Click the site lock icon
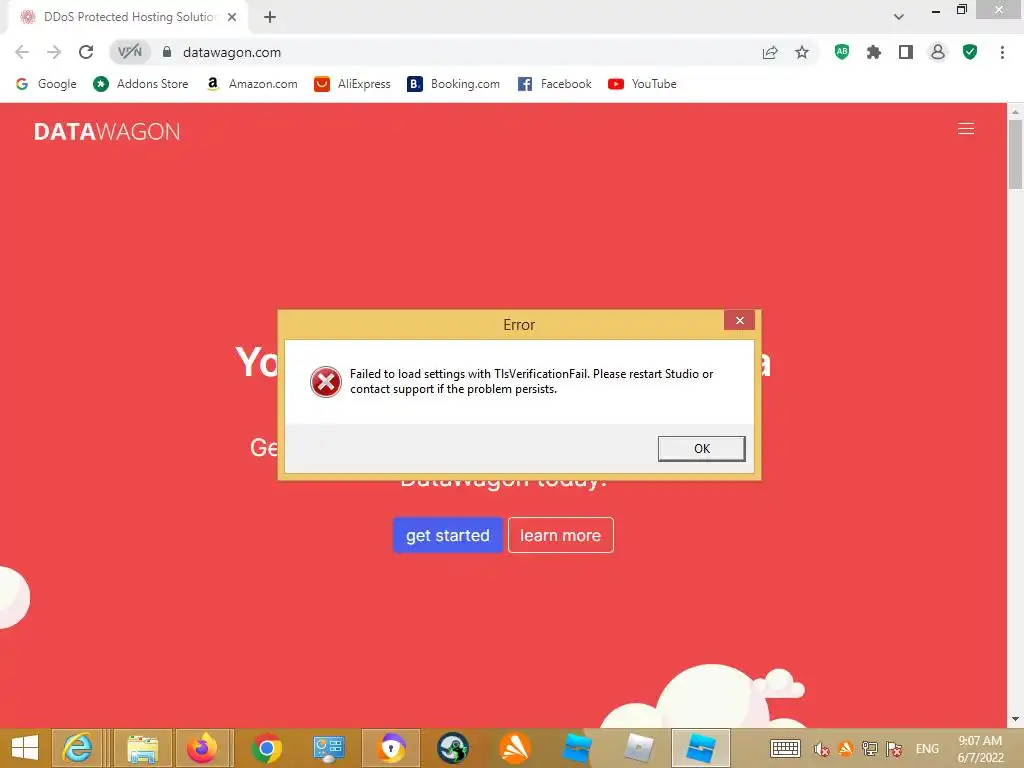 point(167,52)
